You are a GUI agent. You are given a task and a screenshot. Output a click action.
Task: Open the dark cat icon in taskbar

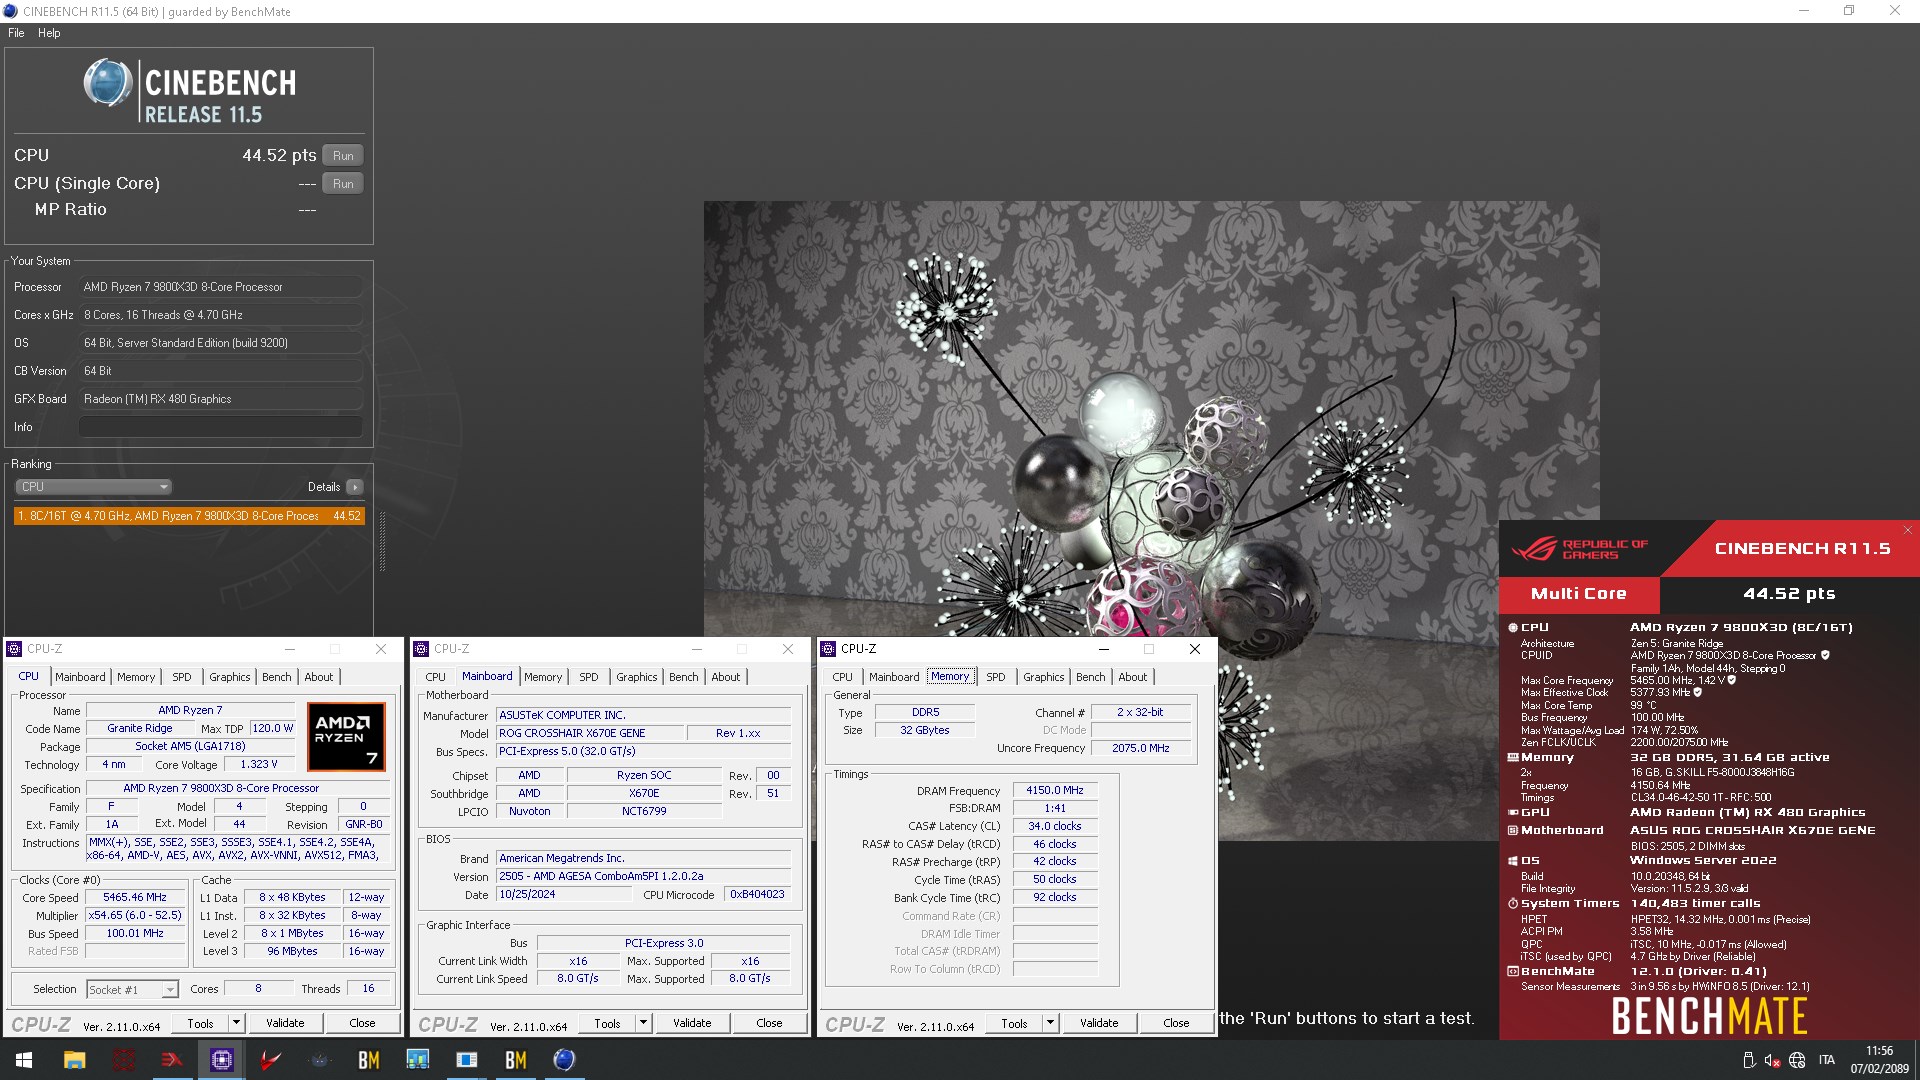(x=320, y=1060)
